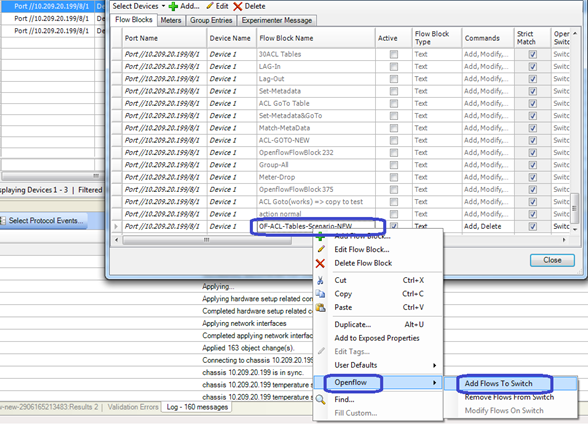
Task: Click the red X Delete icon in toolbar
Action: click(237, 6)
